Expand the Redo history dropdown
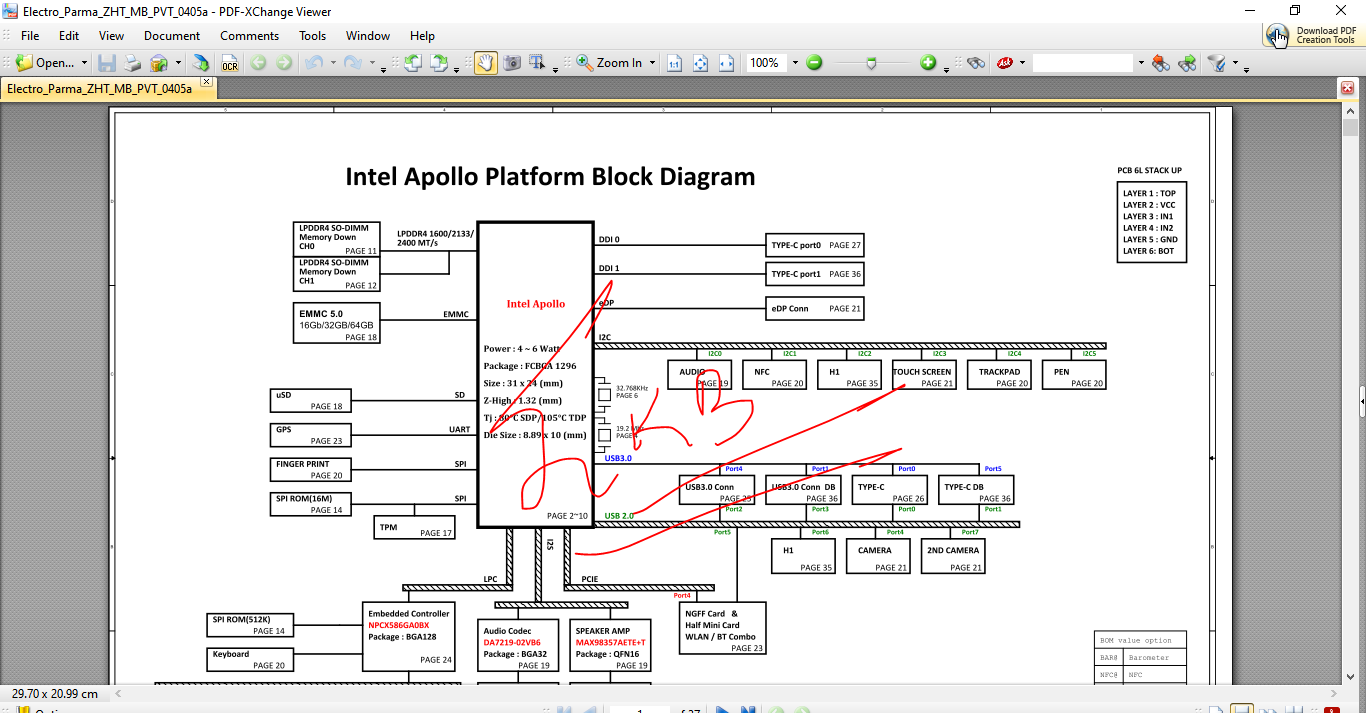 tap(371, 62)
